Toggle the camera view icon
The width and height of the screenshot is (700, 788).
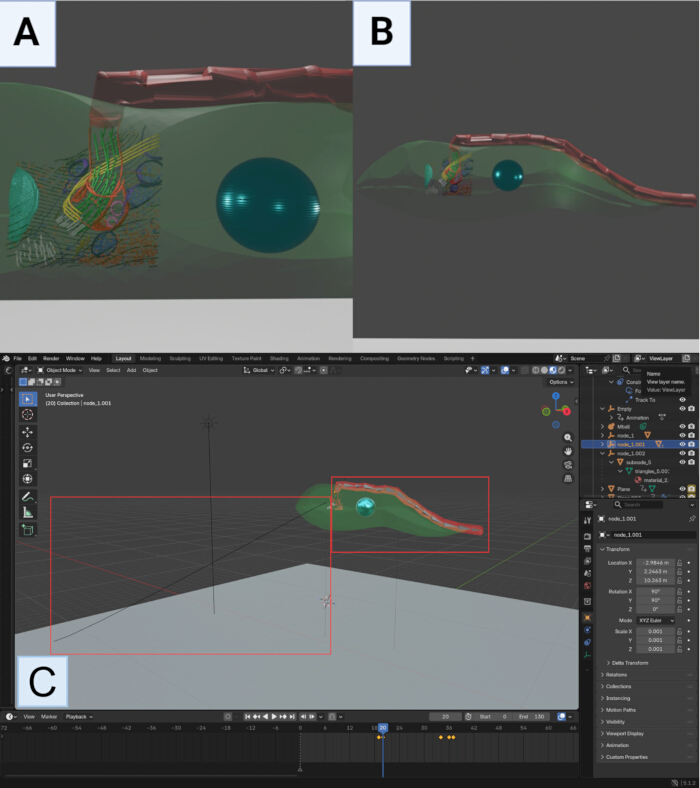(x=568, y=465)
